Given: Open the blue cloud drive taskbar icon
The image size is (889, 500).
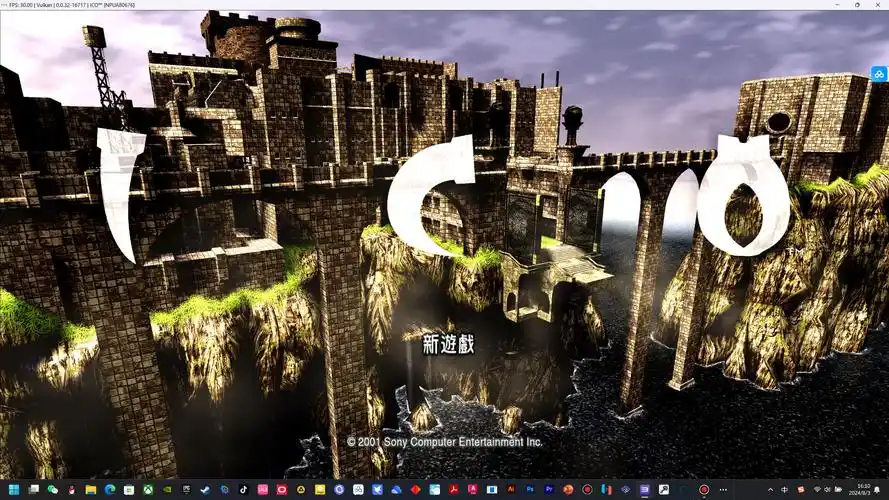Looking at the screenshot, I should (x=396, y=489).
